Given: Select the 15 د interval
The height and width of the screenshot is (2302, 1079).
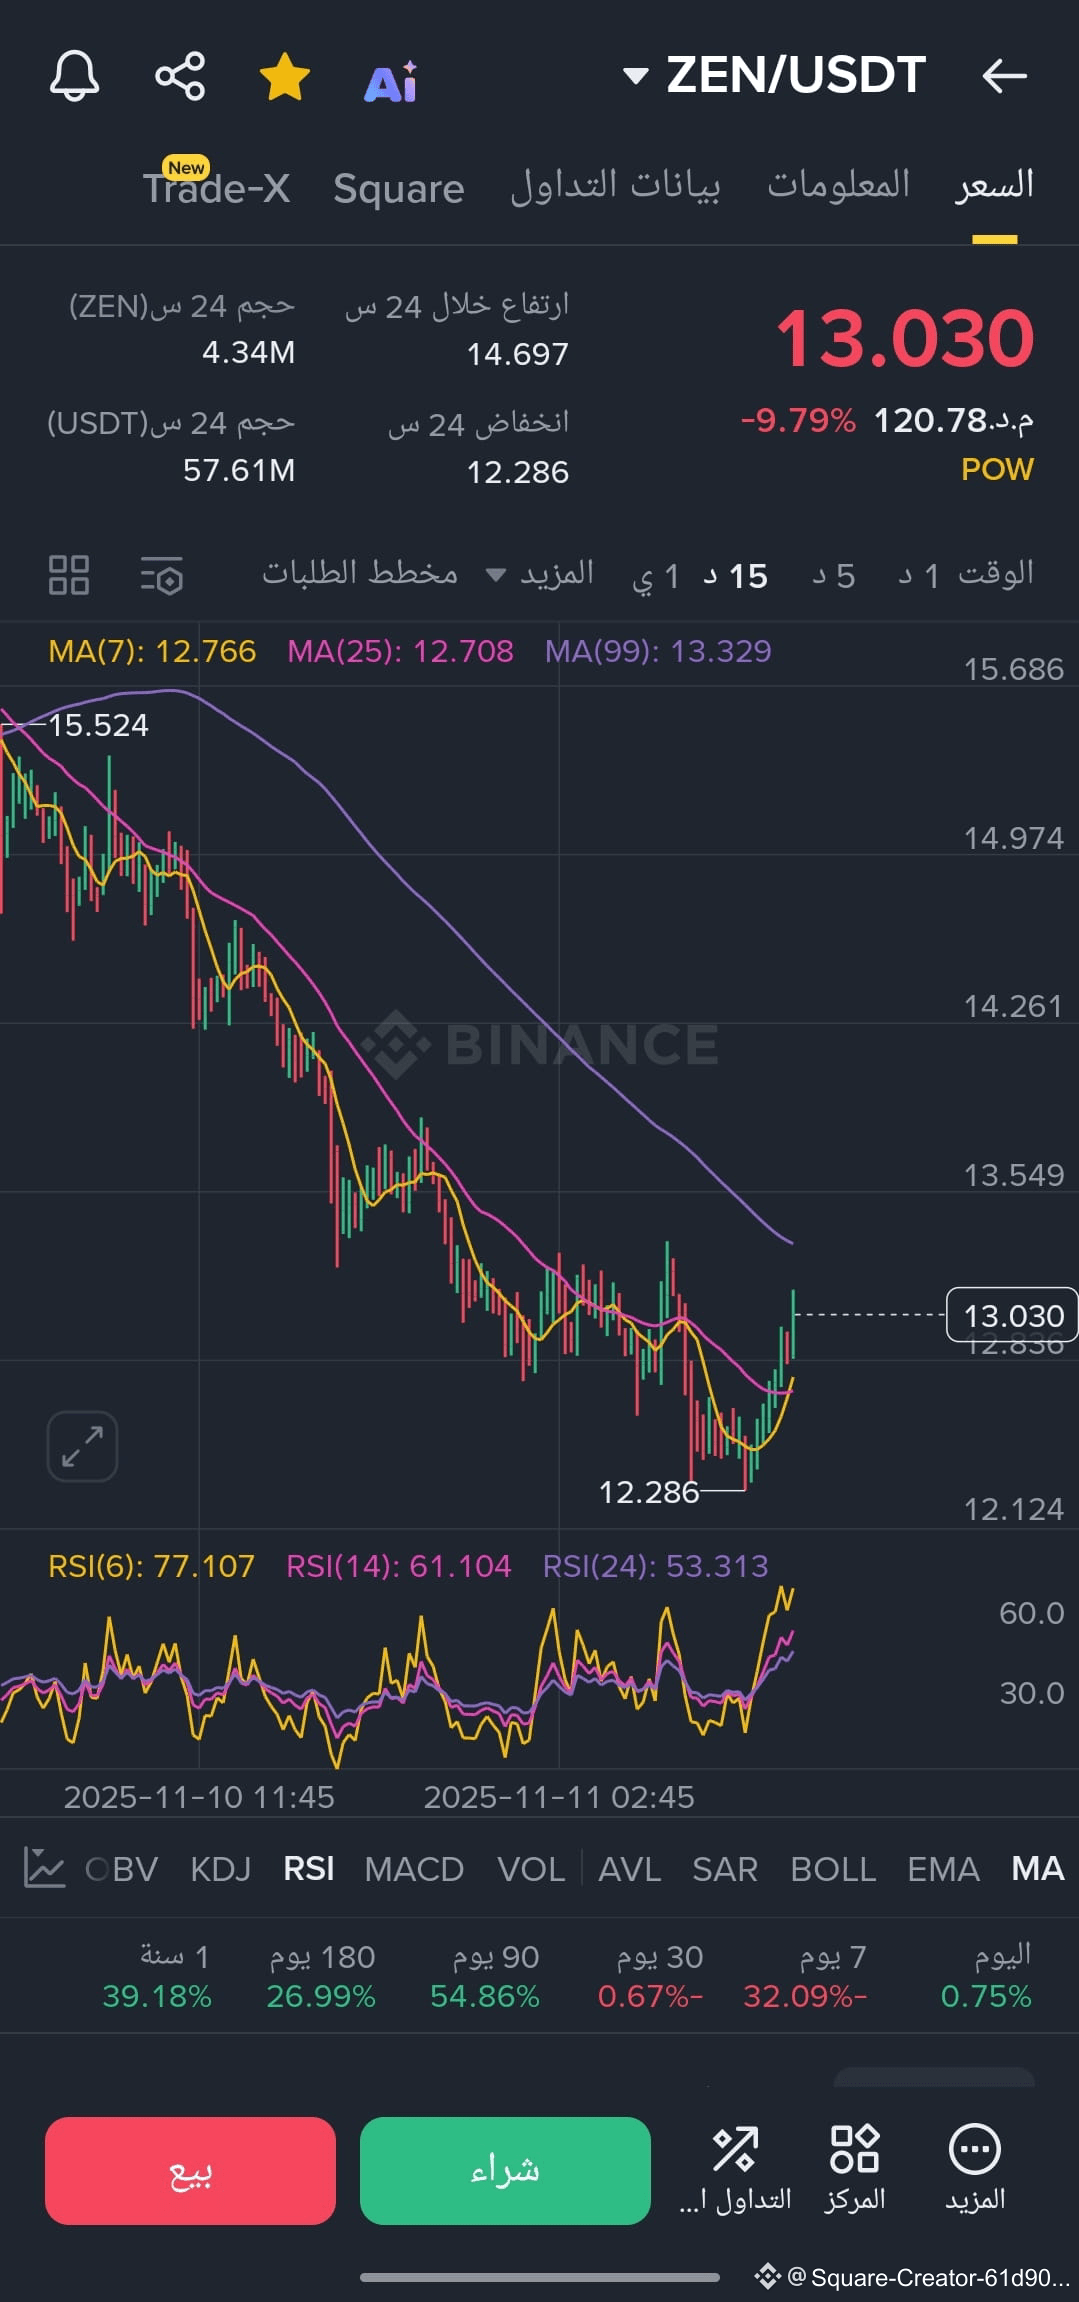Looking at the screenshot, I should [x=735, y=575].
